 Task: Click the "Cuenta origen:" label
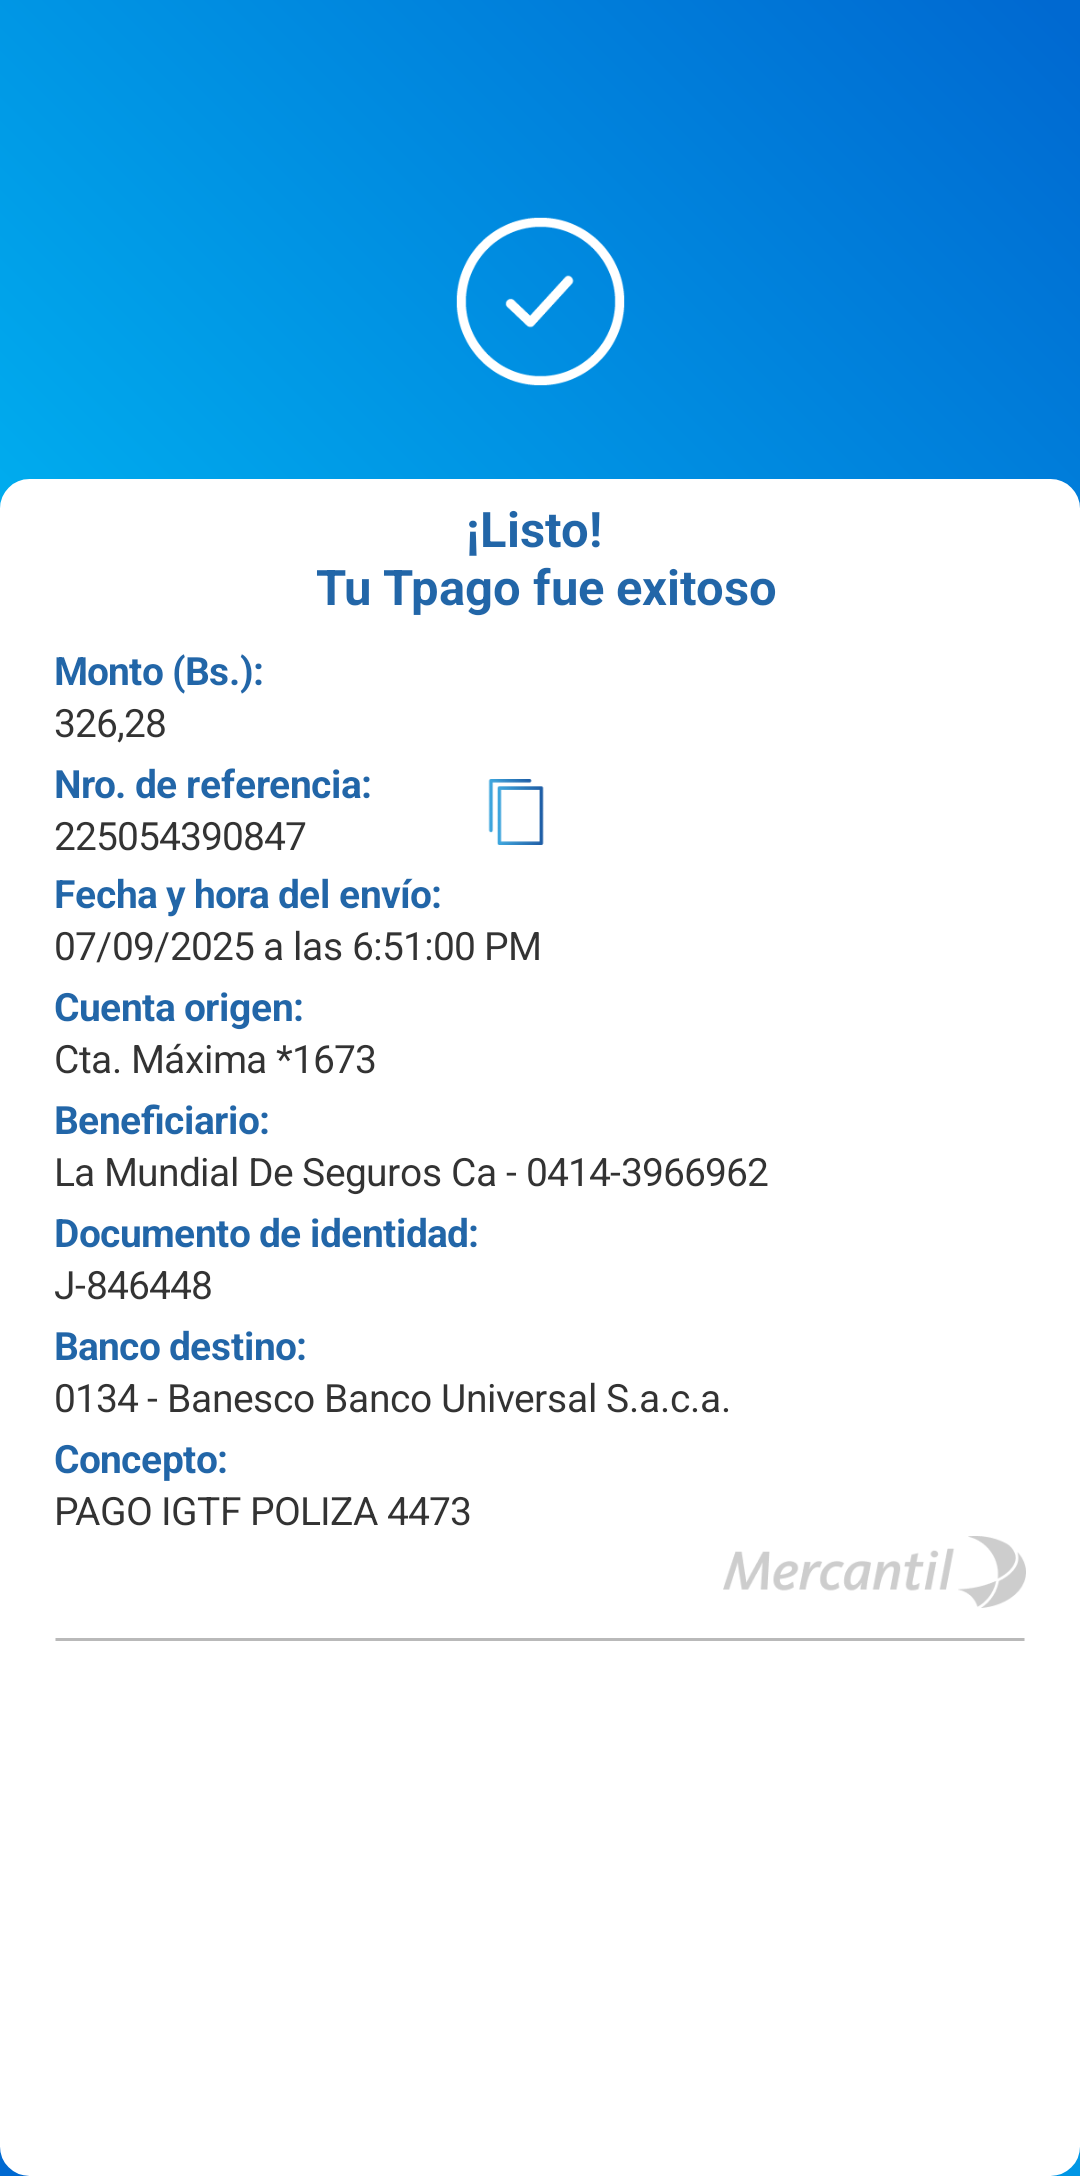(x=179, y=1008)
